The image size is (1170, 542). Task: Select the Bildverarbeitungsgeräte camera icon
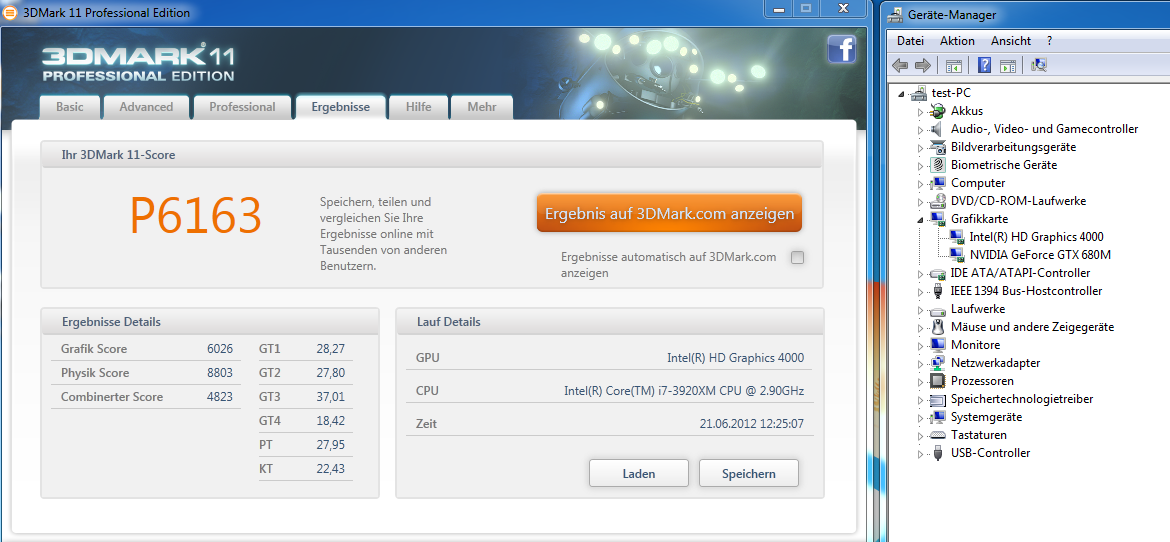[938, 147]
